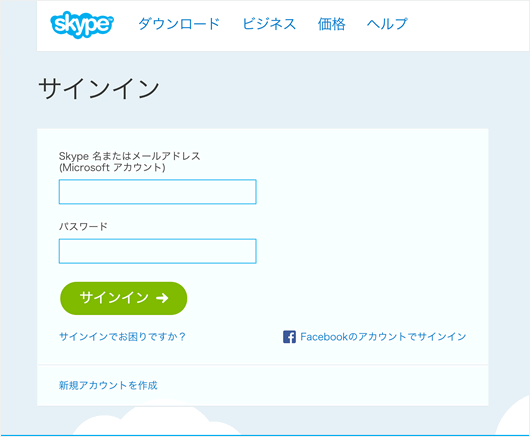The width and height of the screenshot is (530, 437).
Task: Click the Facebook logo icon
Action: [289, 337]
